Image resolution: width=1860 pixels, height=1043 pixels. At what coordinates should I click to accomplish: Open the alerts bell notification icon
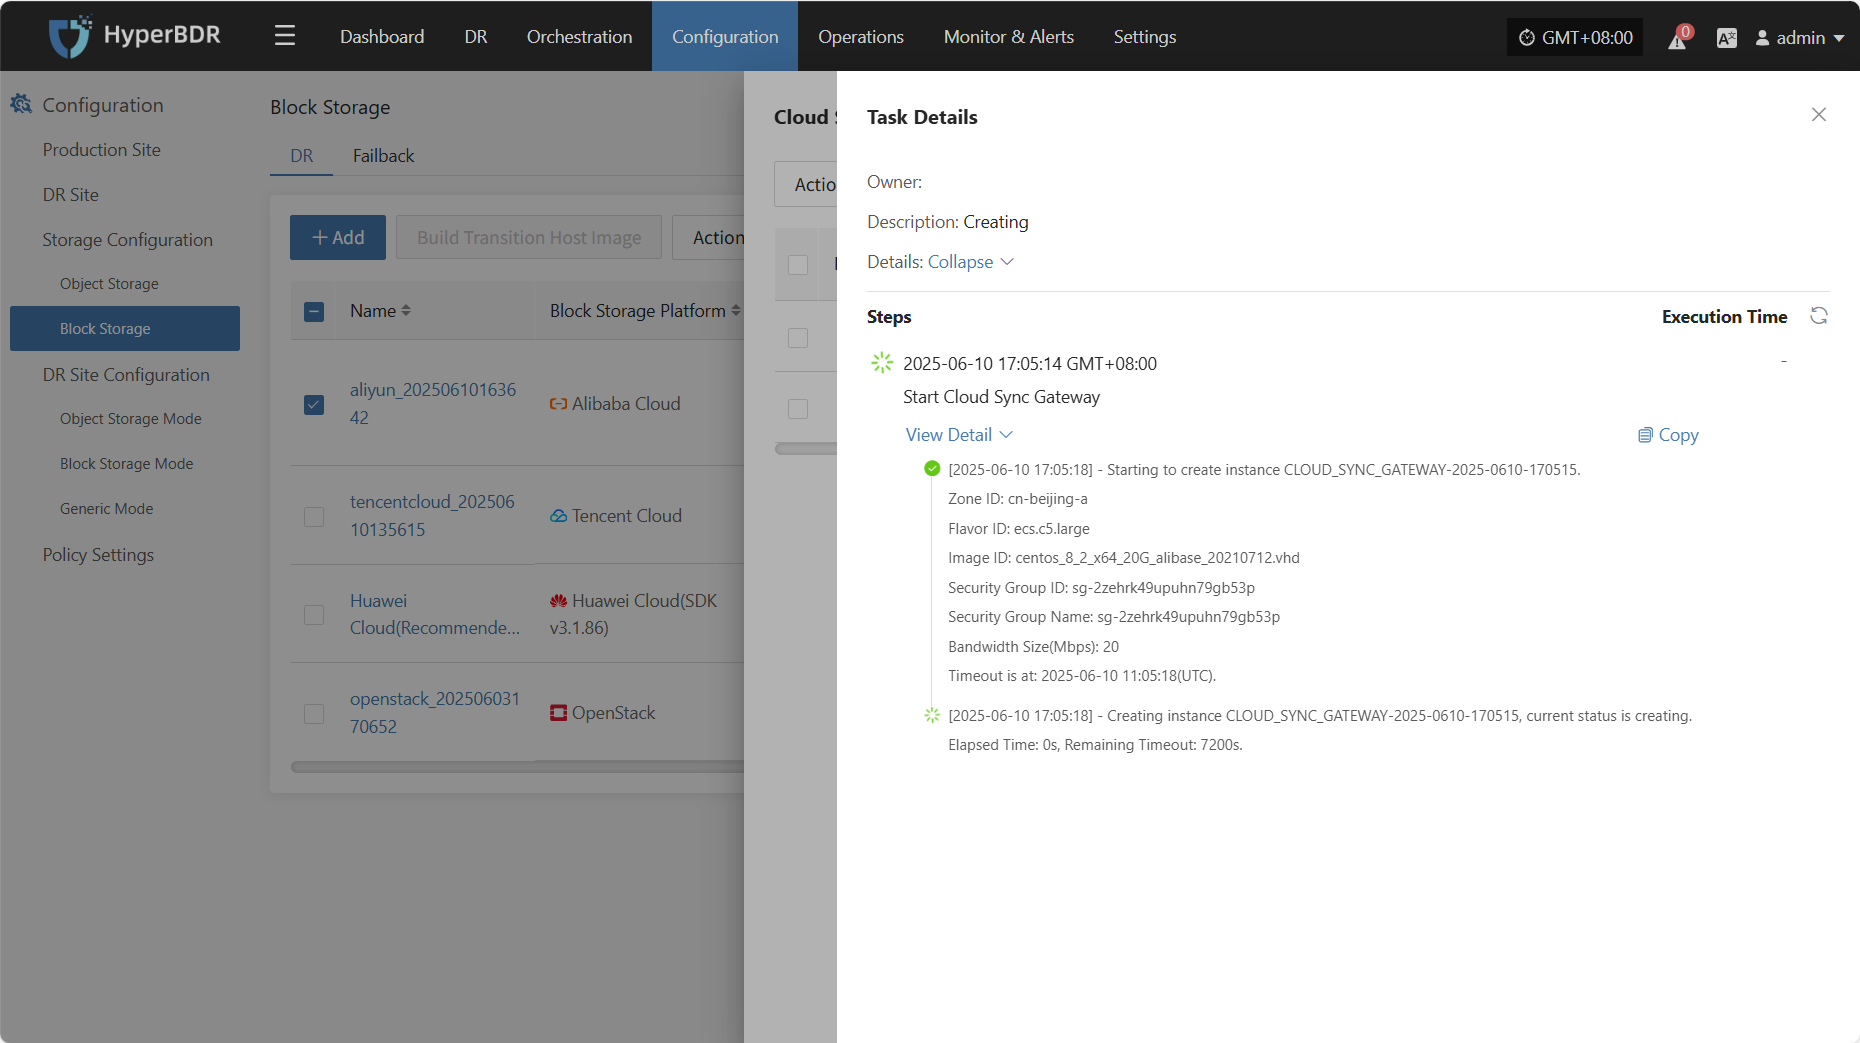tap(1678, 38)
